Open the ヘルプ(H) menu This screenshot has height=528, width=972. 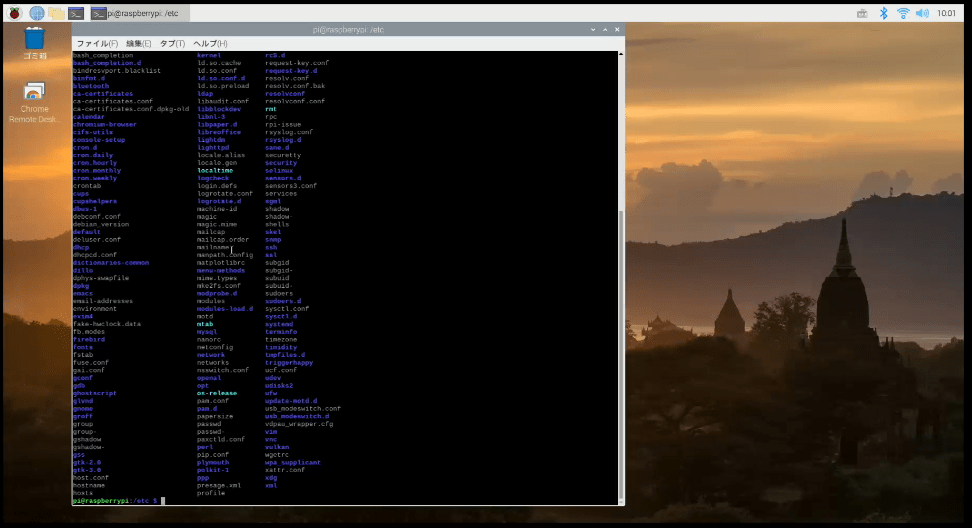[x=210, y=43]
